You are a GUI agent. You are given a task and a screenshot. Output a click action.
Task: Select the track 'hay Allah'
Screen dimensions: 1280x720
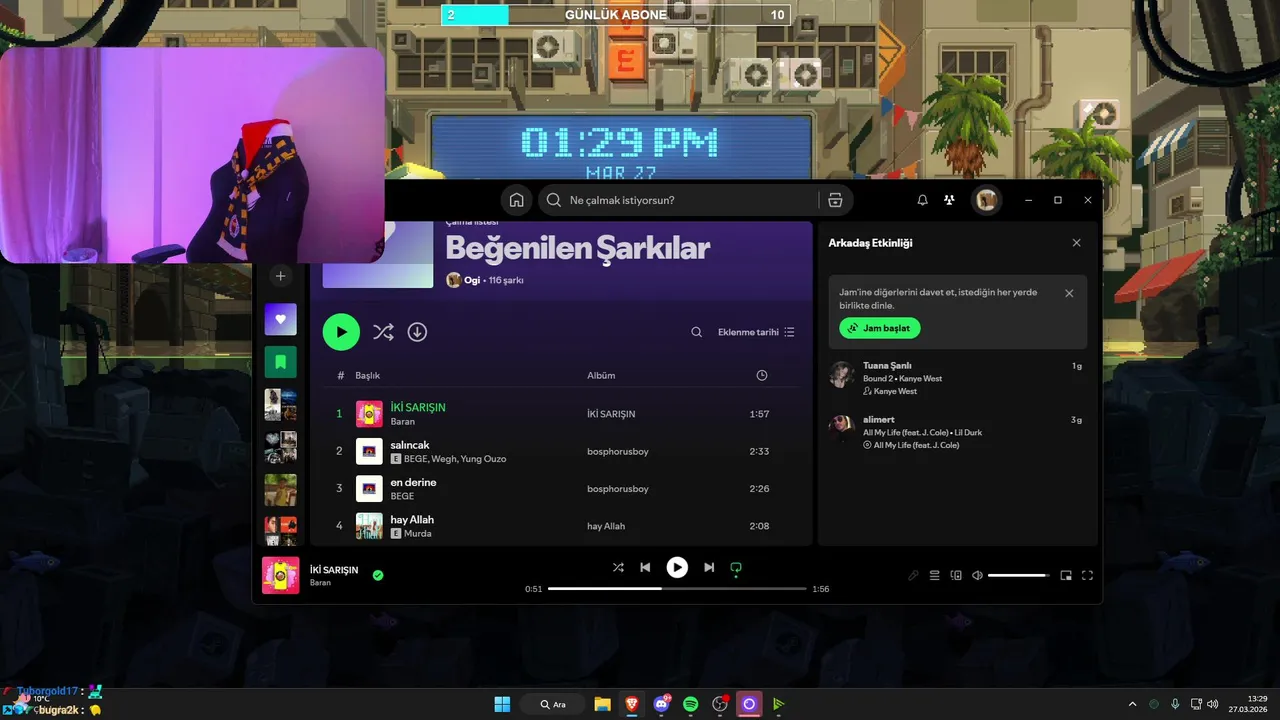point(412,520)
